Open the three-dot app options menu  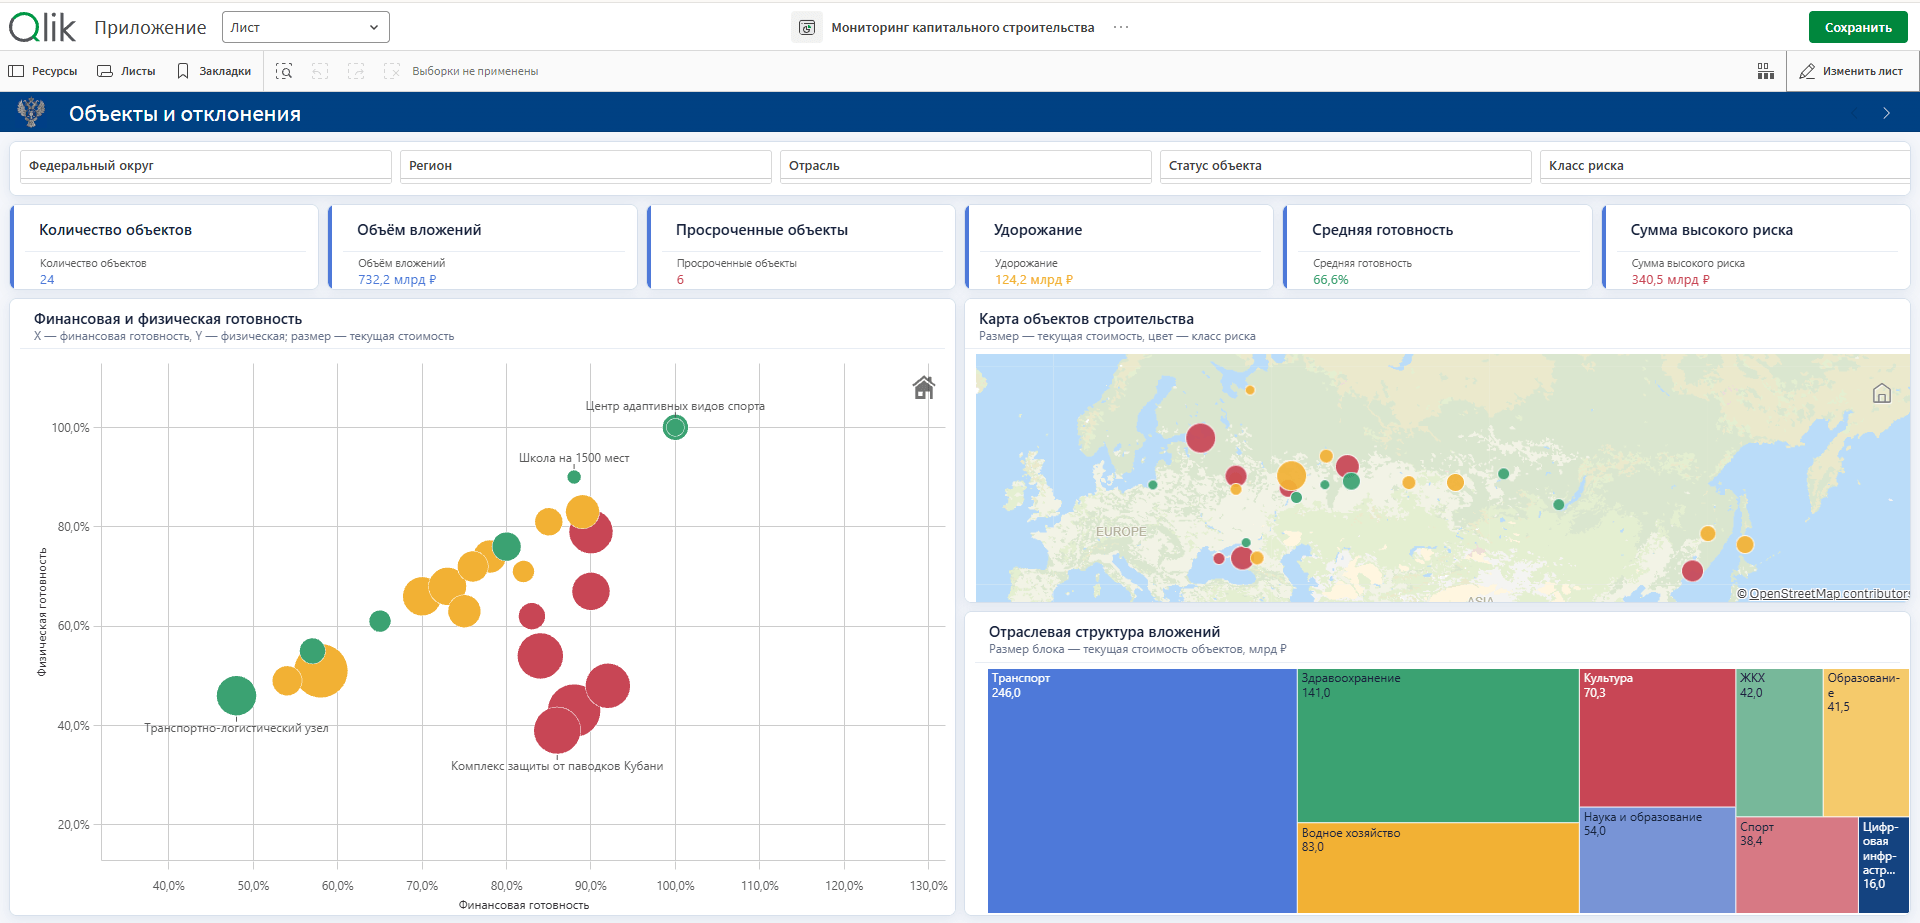[x=1121, y=27]
